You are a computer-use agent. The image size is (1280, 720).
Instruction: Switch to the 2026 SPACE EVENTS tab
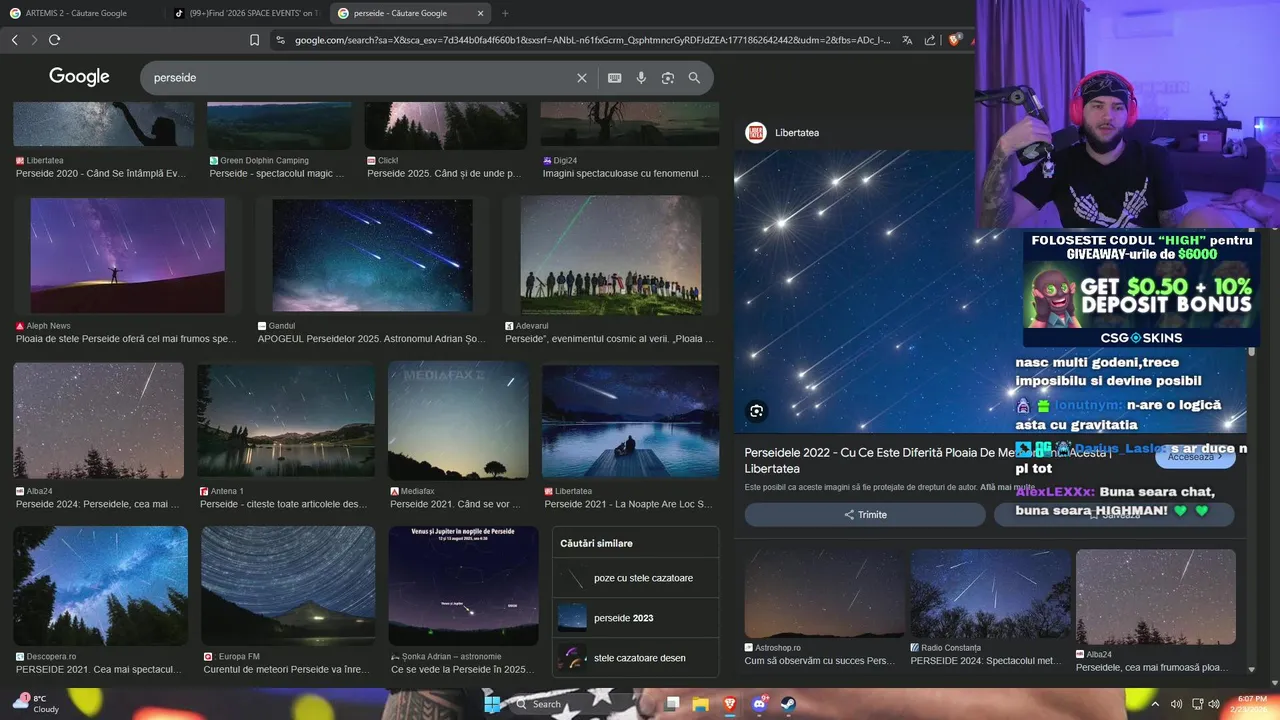246,13
